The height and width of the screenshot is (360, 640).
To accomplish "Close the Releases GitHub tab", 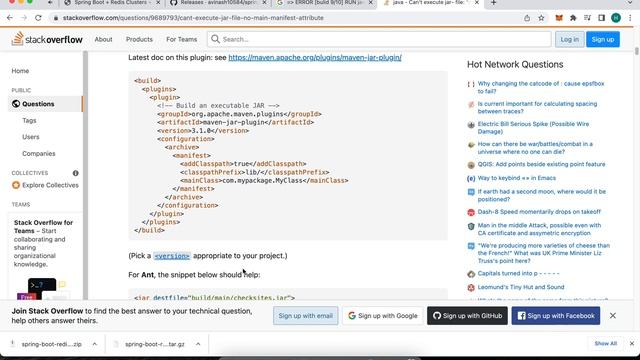I will point(264,3).
